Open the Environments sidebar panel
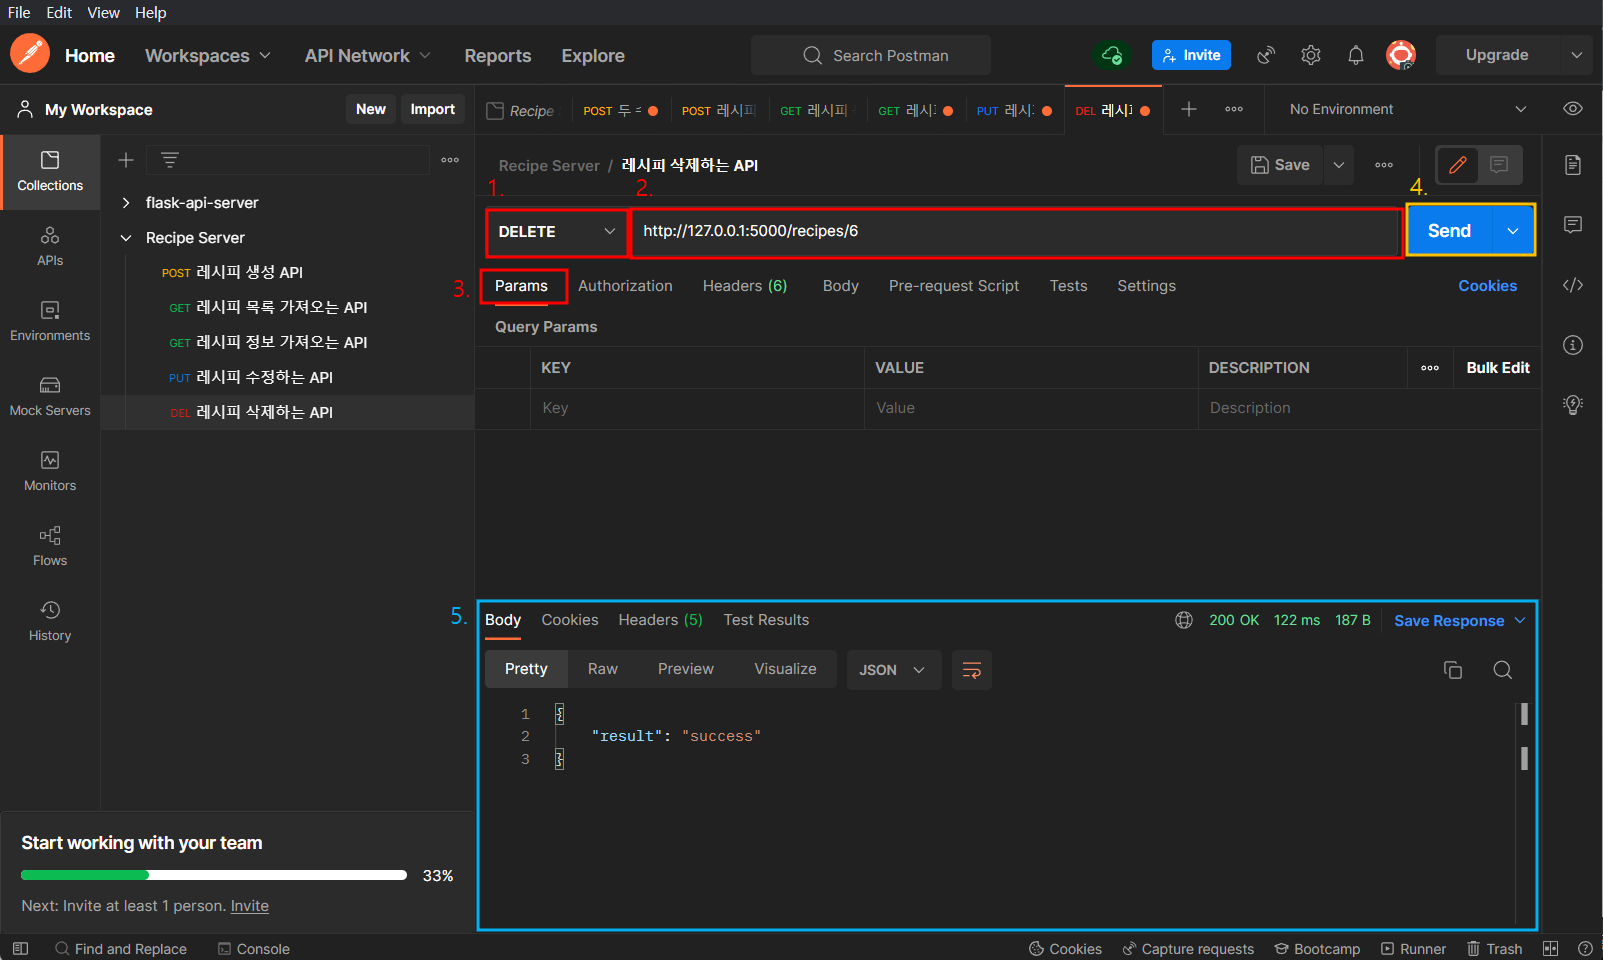The height and width of the screenshot is (960, 1603). 50,322
